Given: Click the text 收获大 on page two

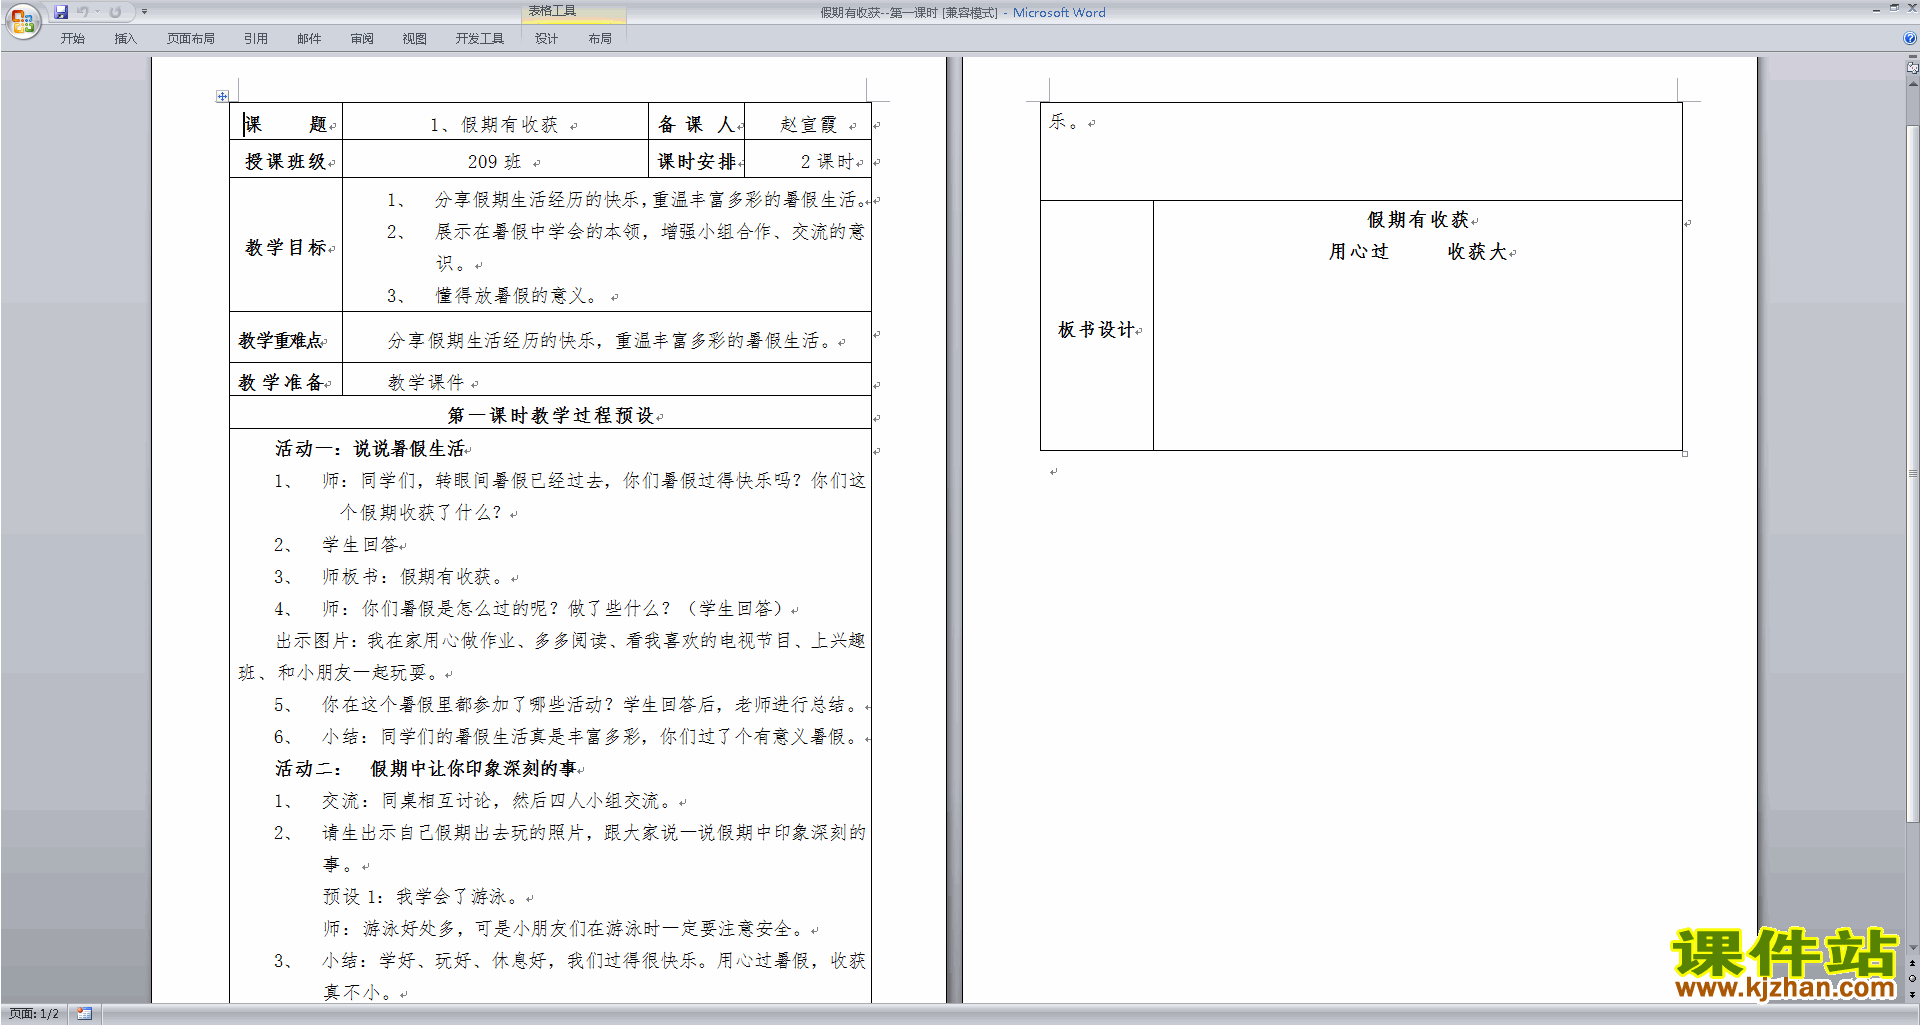Looking at the screenshot, I should point(1477,251).
